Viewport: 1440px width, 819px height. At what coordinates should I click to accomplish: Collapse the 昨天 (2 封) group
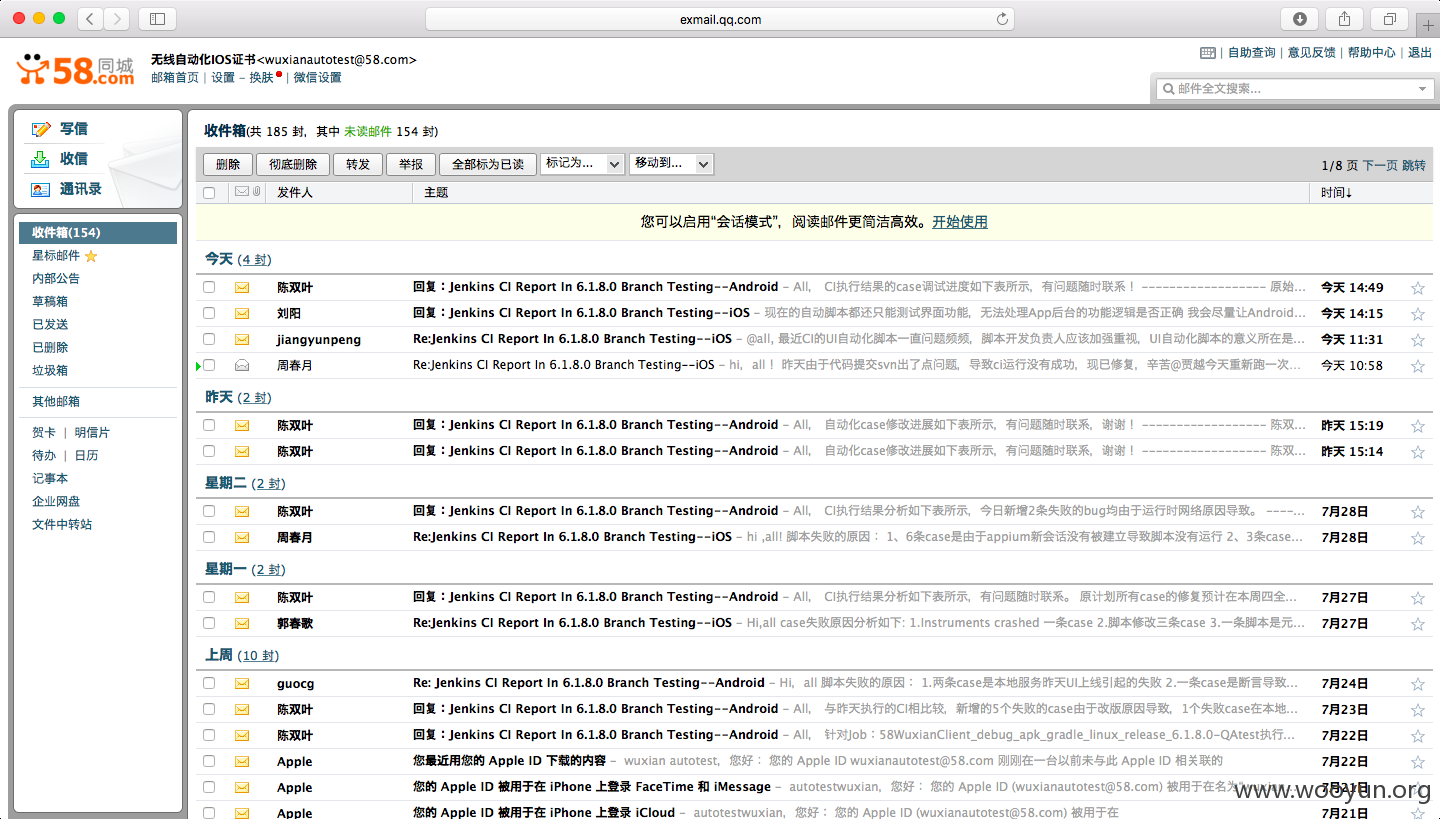237,397
